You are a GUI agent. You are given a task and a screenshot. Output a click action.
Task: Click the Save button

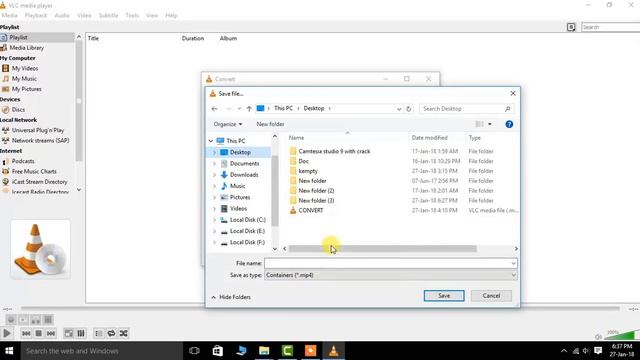tap(444, 296)
